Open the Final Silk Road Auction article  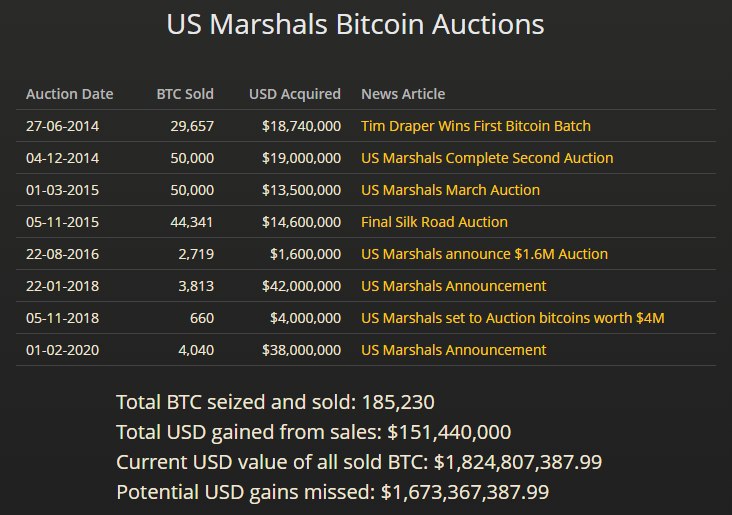click(x=434, y=222)
